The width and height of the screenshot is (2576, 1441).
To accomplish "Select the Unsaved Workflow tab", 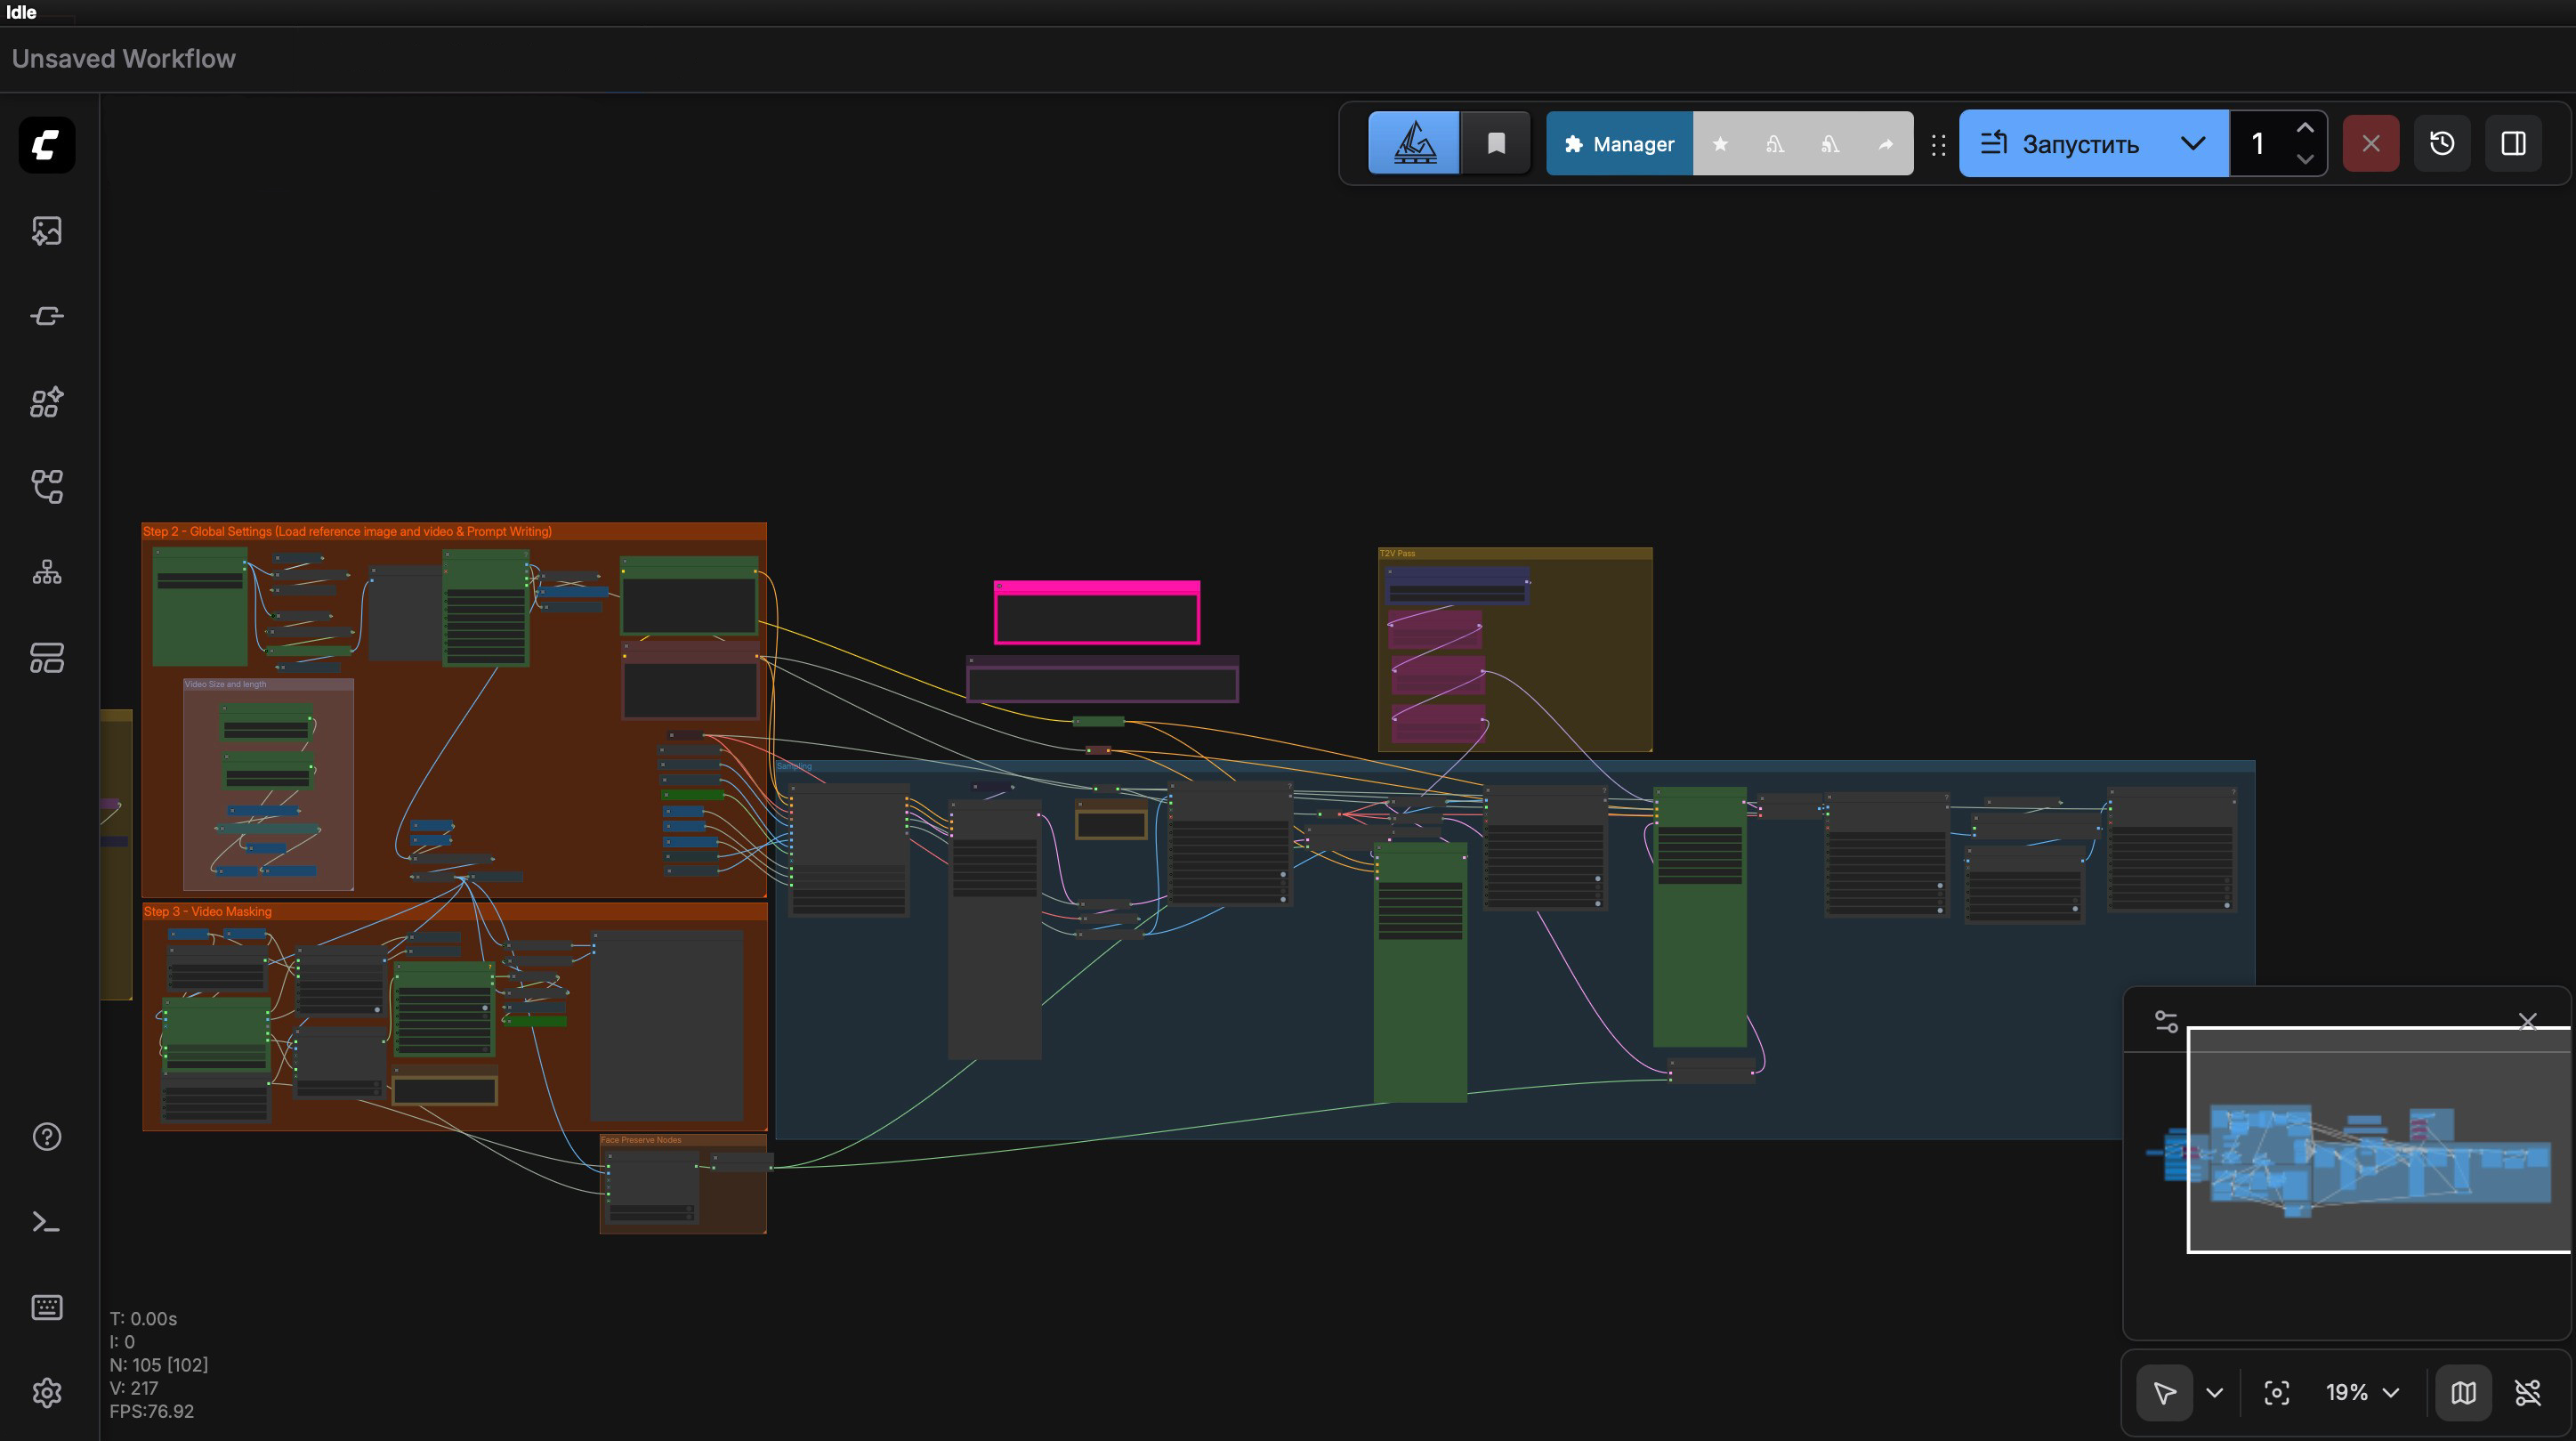I will [x=124, y=59].
